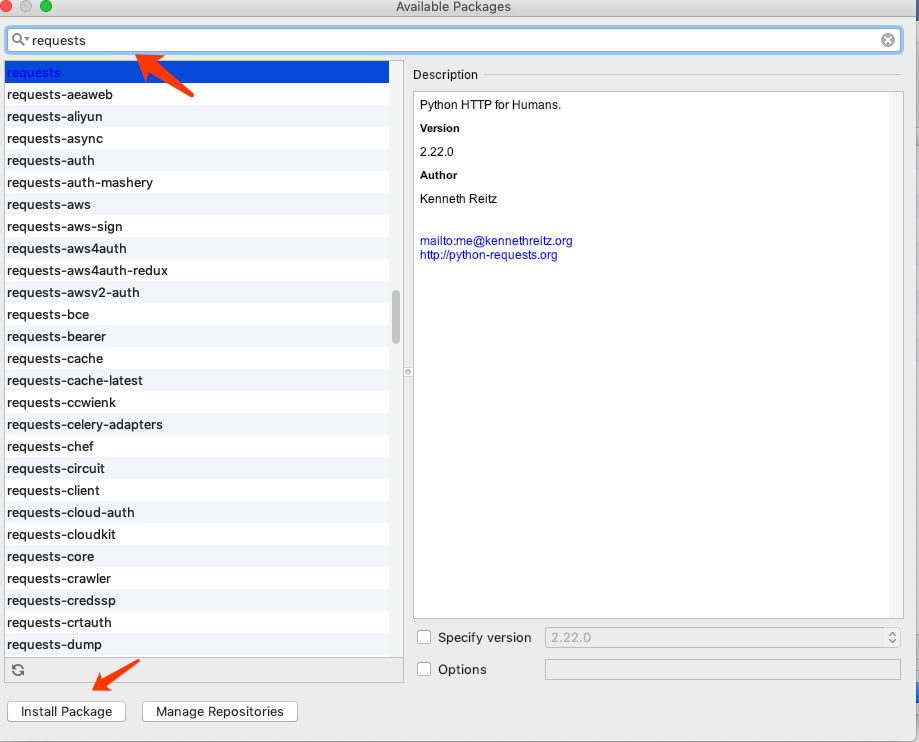Screen dimensions: 919x742
Task: Enable the Specify version checkbox
Action: pos(424,637)
